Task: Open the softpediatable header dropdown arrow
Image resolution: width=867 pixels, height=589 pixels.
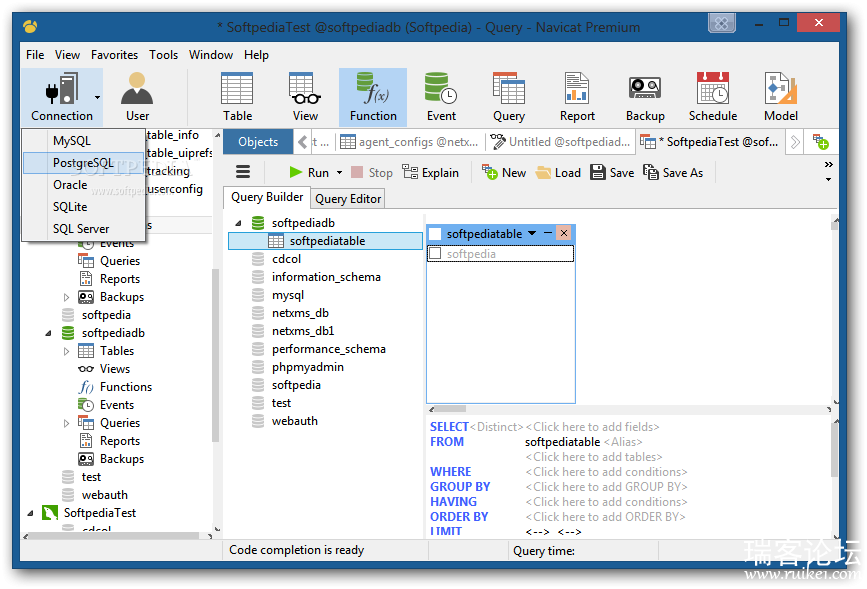Action: [532, 233]
